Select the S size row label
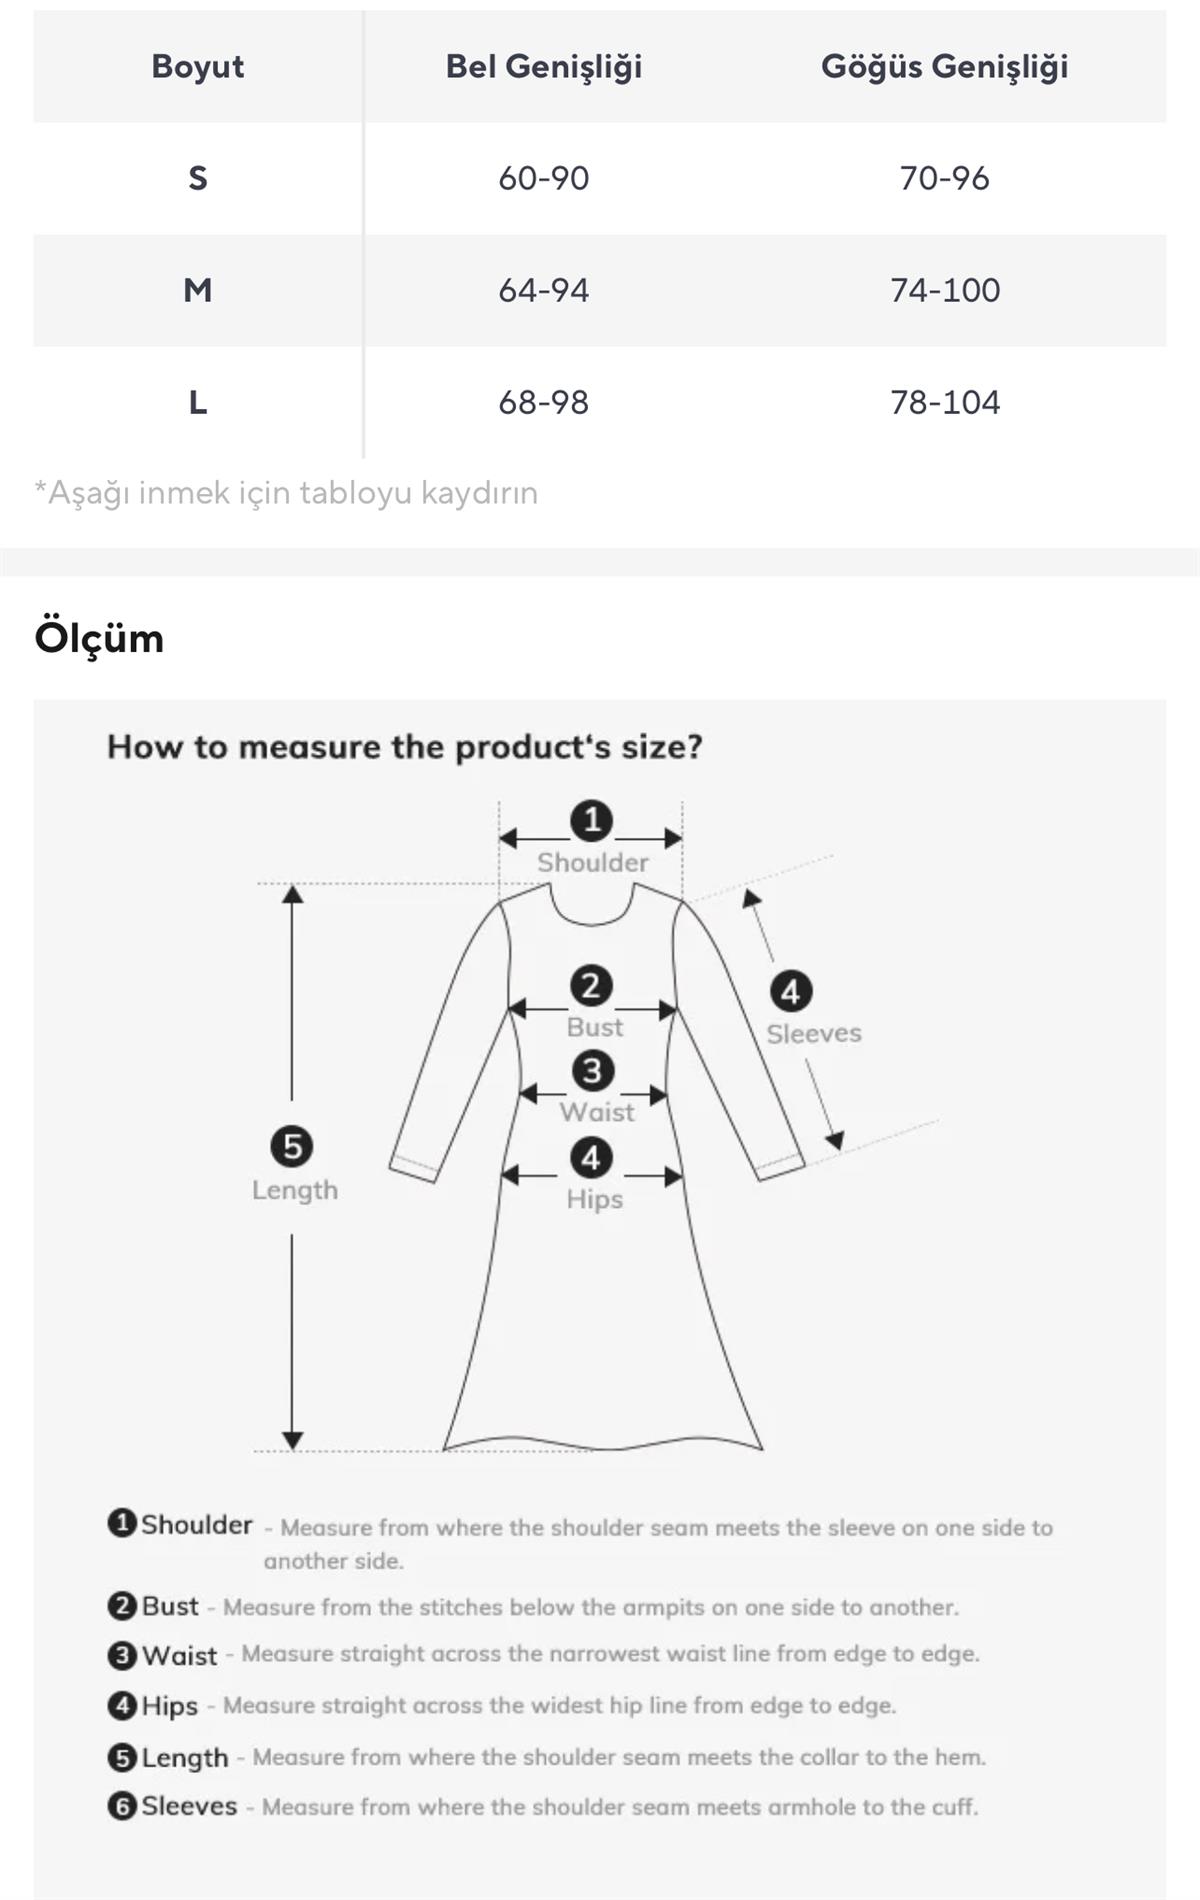The height and width of the screenshot is (1900, 1200). point(198,178)
